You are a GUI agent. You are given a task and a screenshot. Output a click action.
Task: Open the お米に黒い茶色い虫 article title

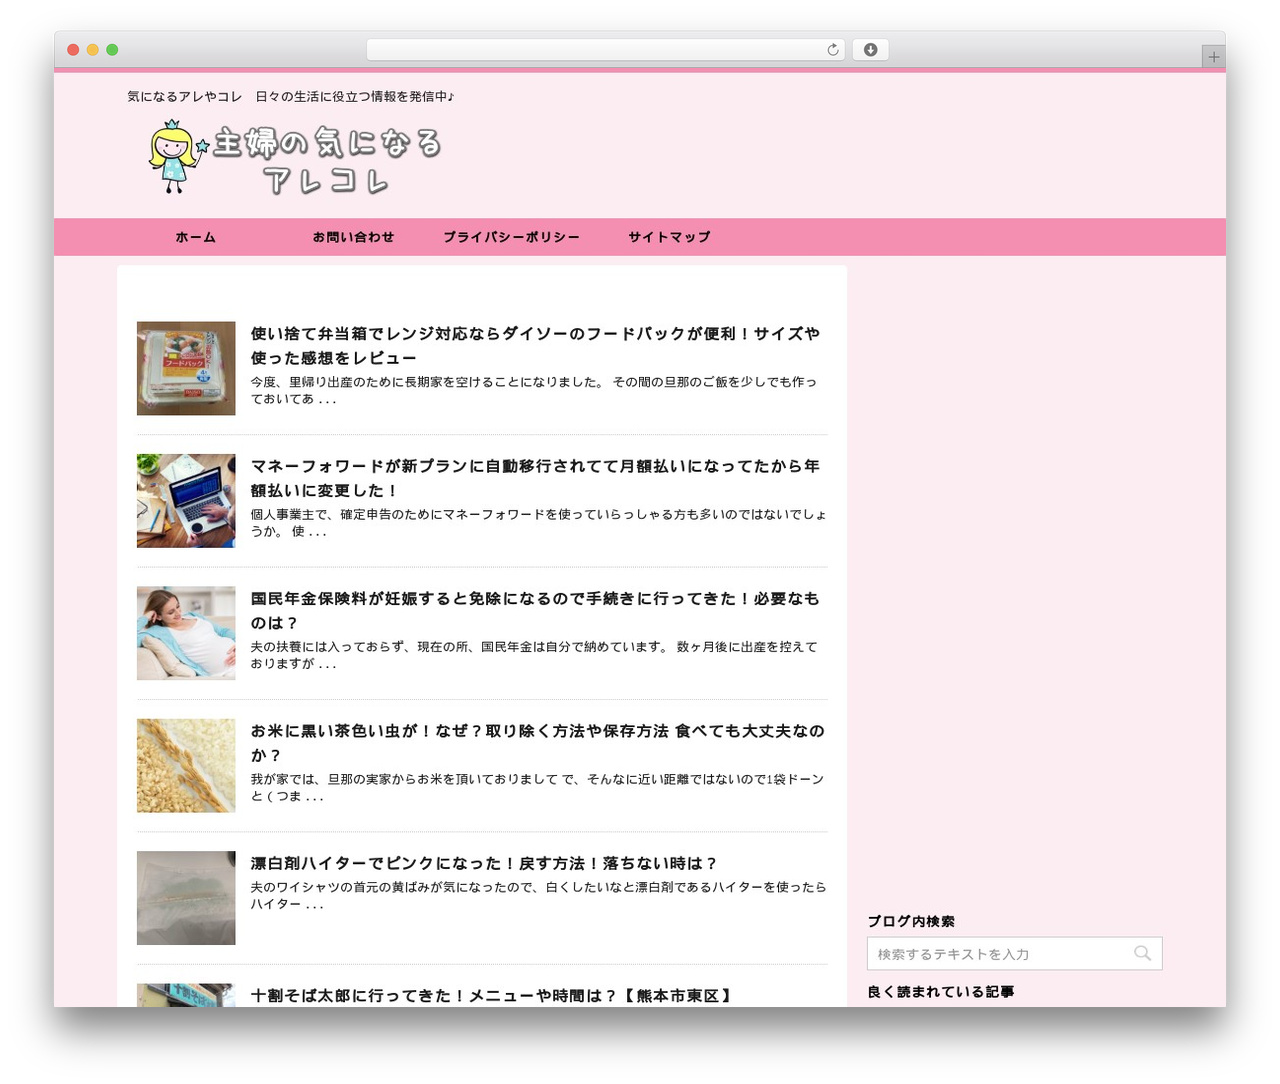537,743
